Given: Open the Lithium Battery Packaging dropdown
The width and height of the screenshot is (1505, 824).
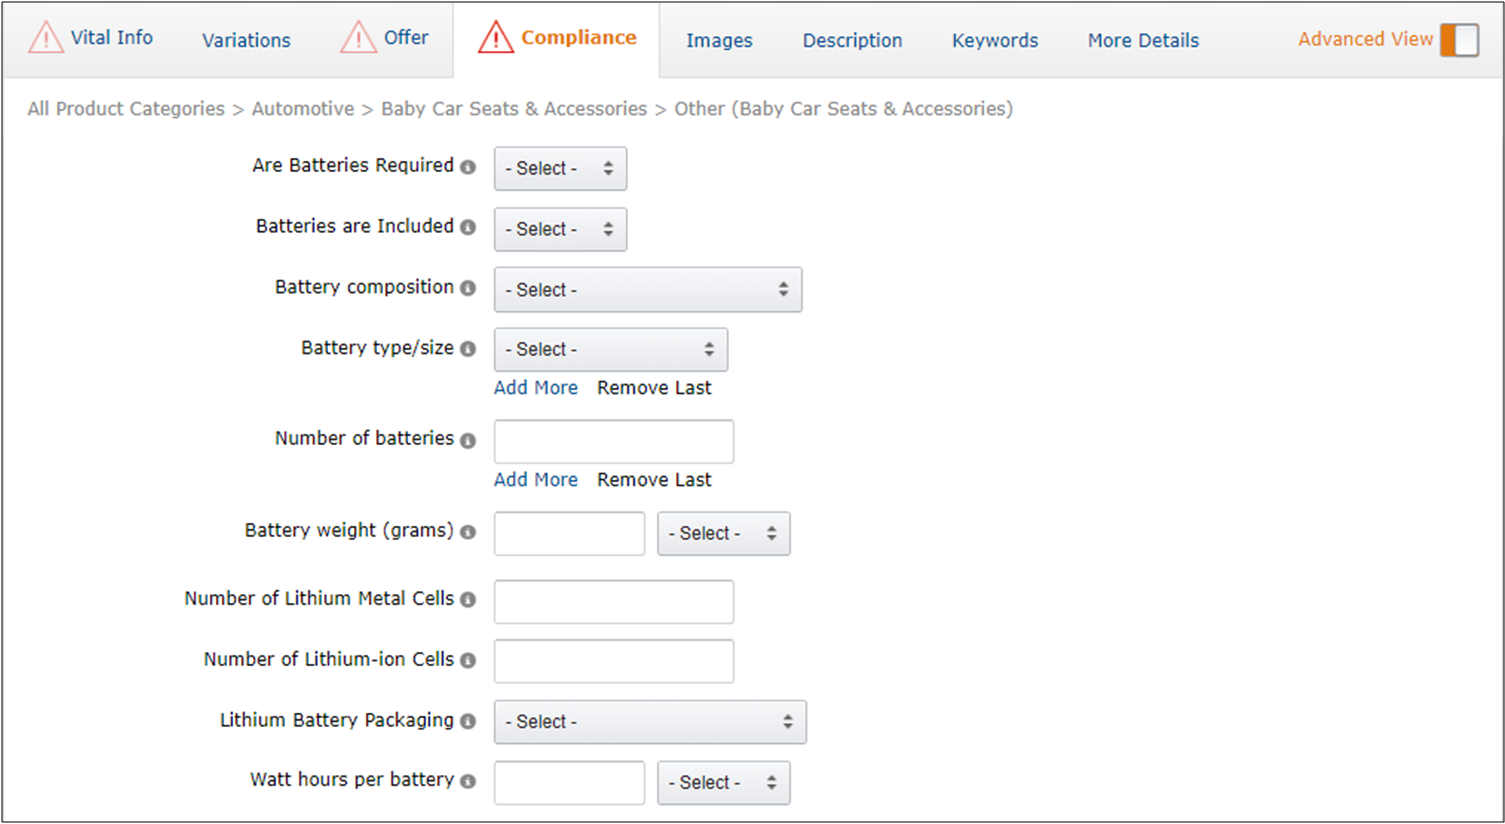Looking at the screenshot, I should 649,722.
